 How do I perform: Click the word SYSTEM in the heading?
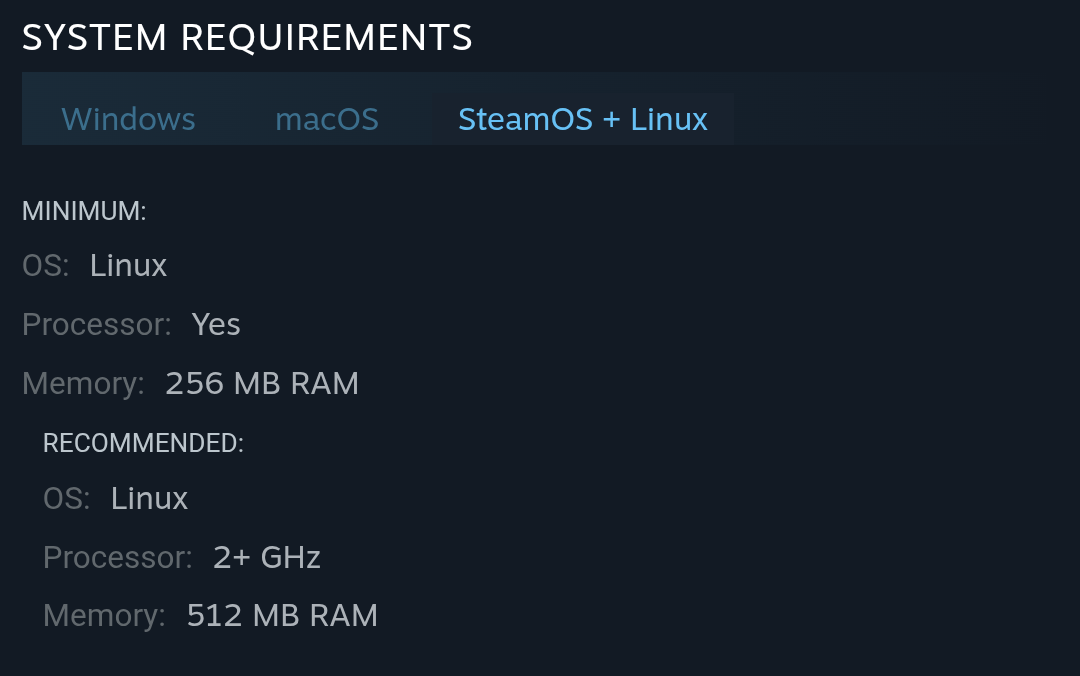95,38
